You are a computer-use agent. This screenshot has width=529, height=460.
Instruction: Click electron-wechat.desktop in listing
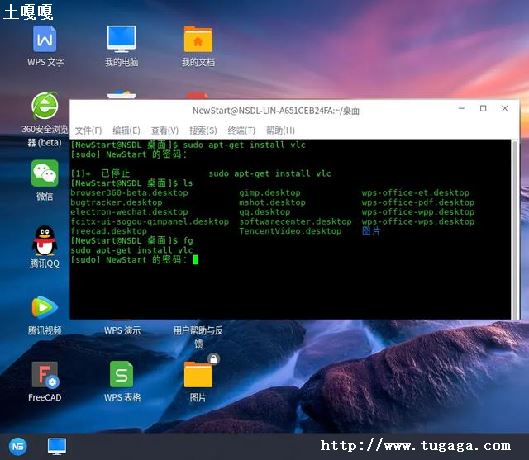[129, 212]
